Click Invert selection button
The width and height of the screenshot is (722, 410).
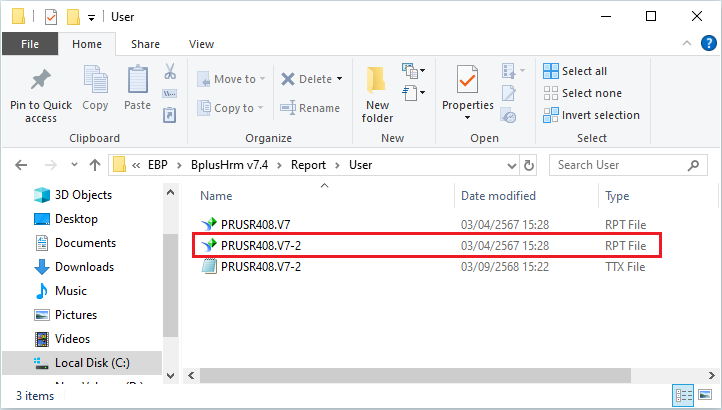(x=590, y=115)
